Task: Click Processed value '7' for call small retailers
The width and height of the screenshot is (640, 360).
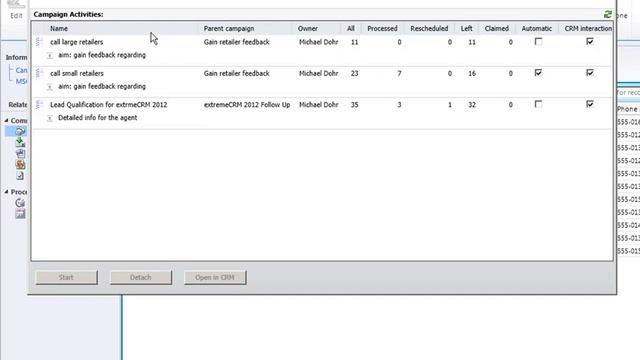Action: click(x=399, y=73)
